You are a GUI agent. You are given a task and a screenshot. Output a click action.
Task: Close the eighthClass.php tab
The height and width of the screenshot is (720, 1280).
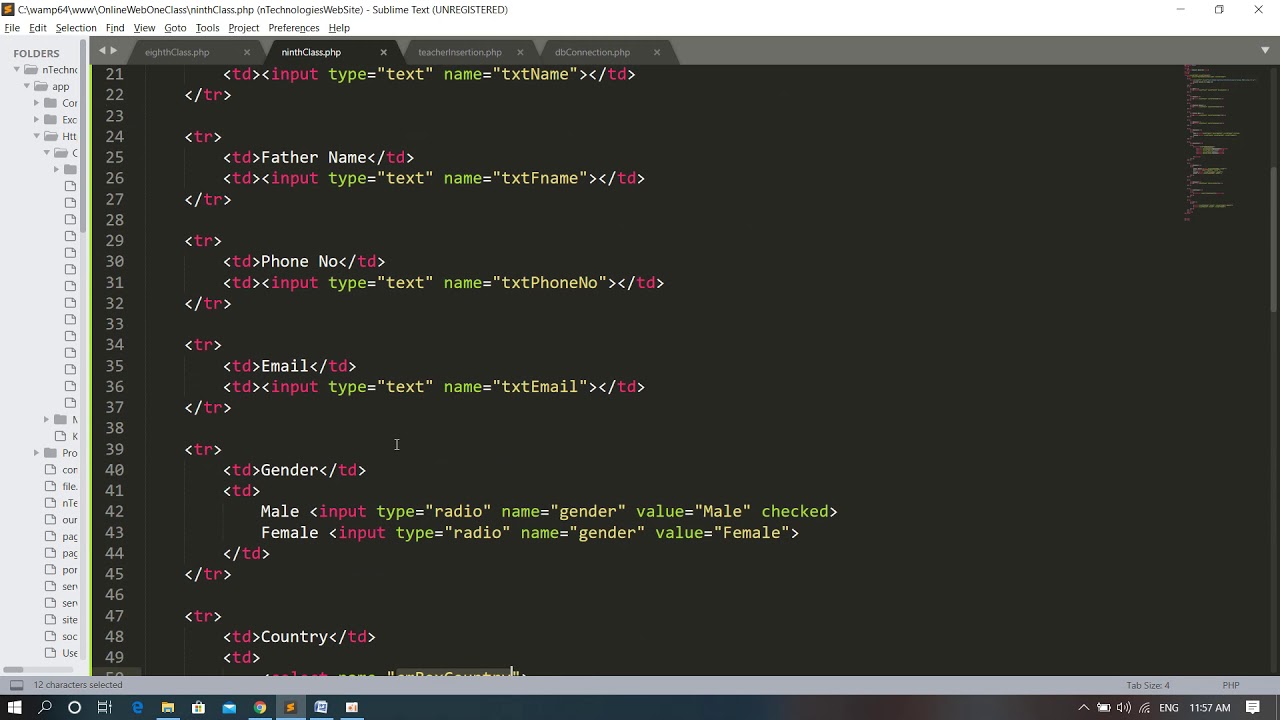247,52
